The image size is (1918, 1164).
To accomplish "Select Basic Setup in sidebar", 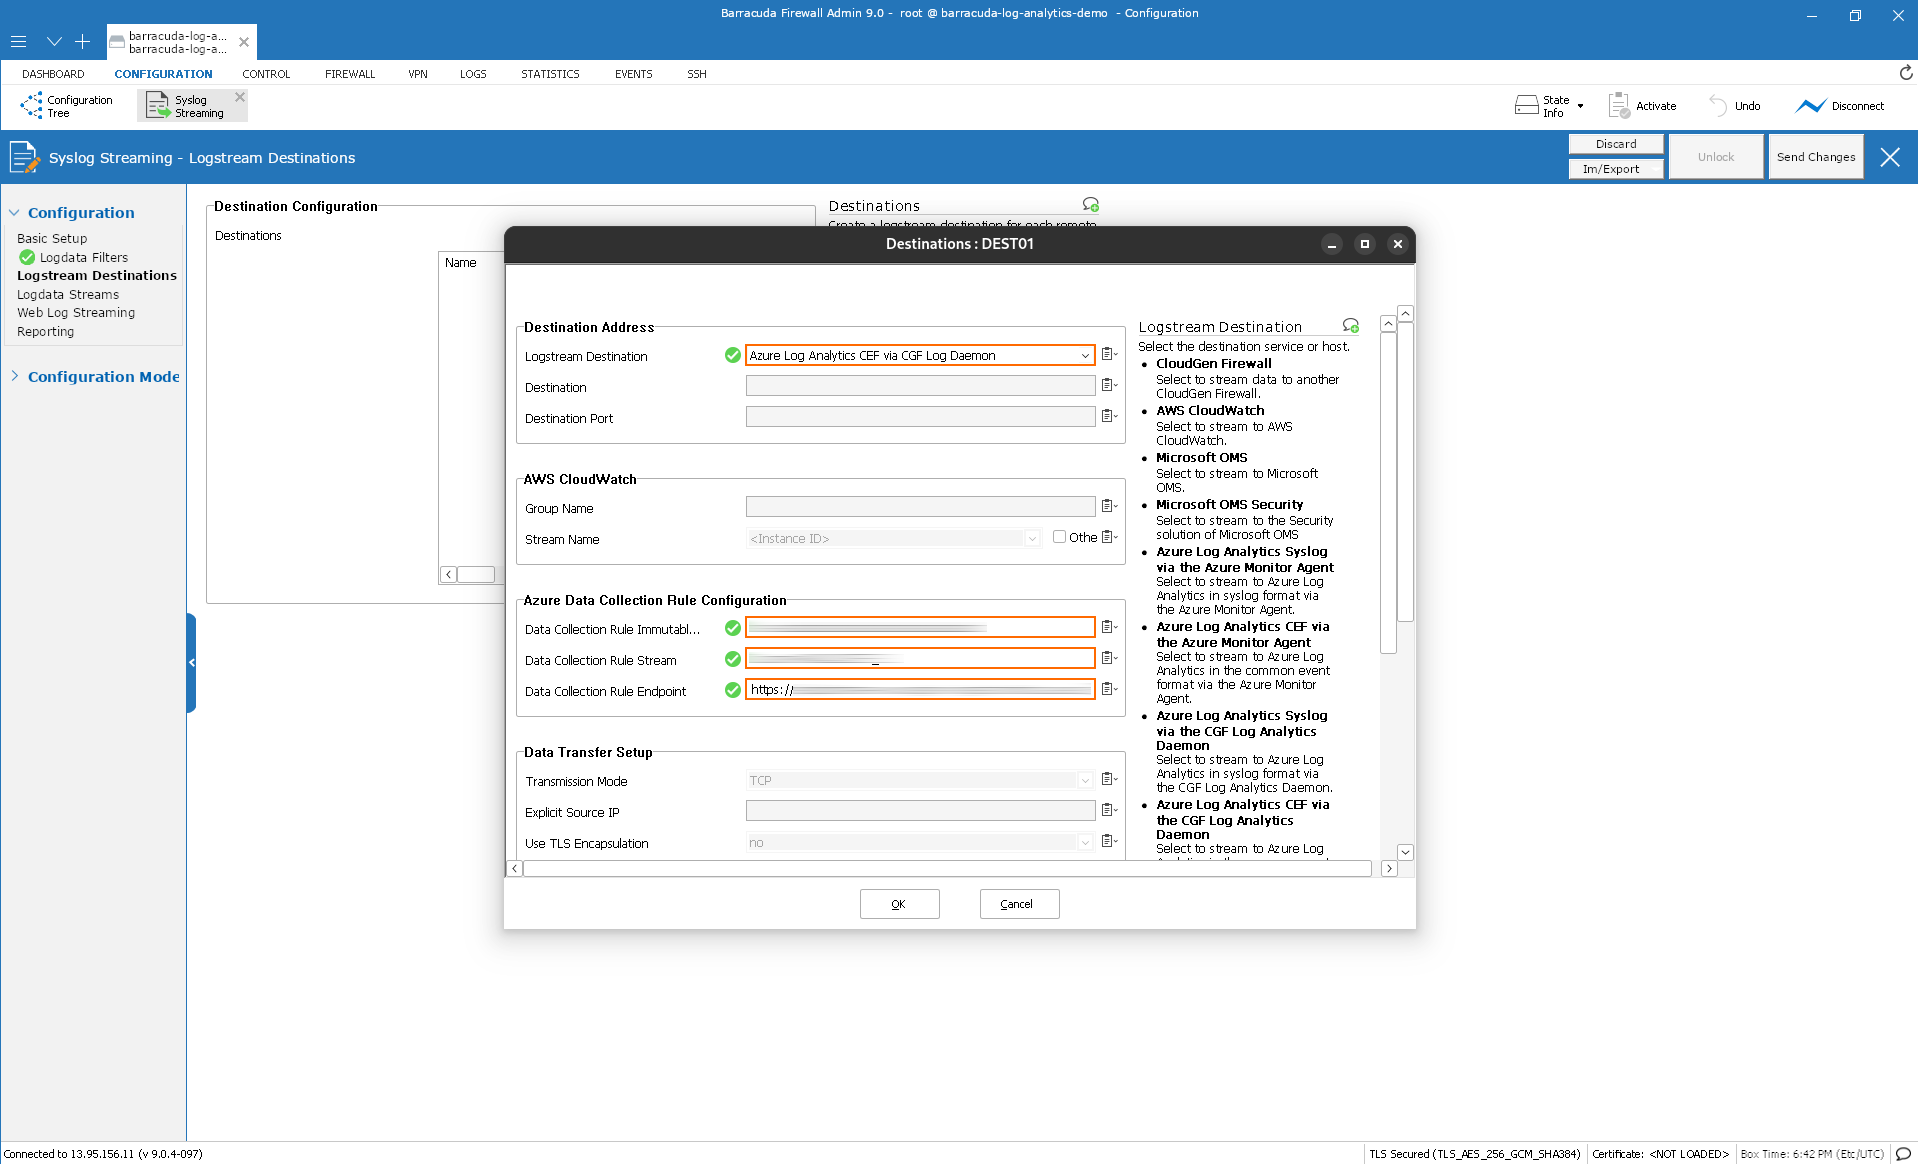I will coord(52,238).
